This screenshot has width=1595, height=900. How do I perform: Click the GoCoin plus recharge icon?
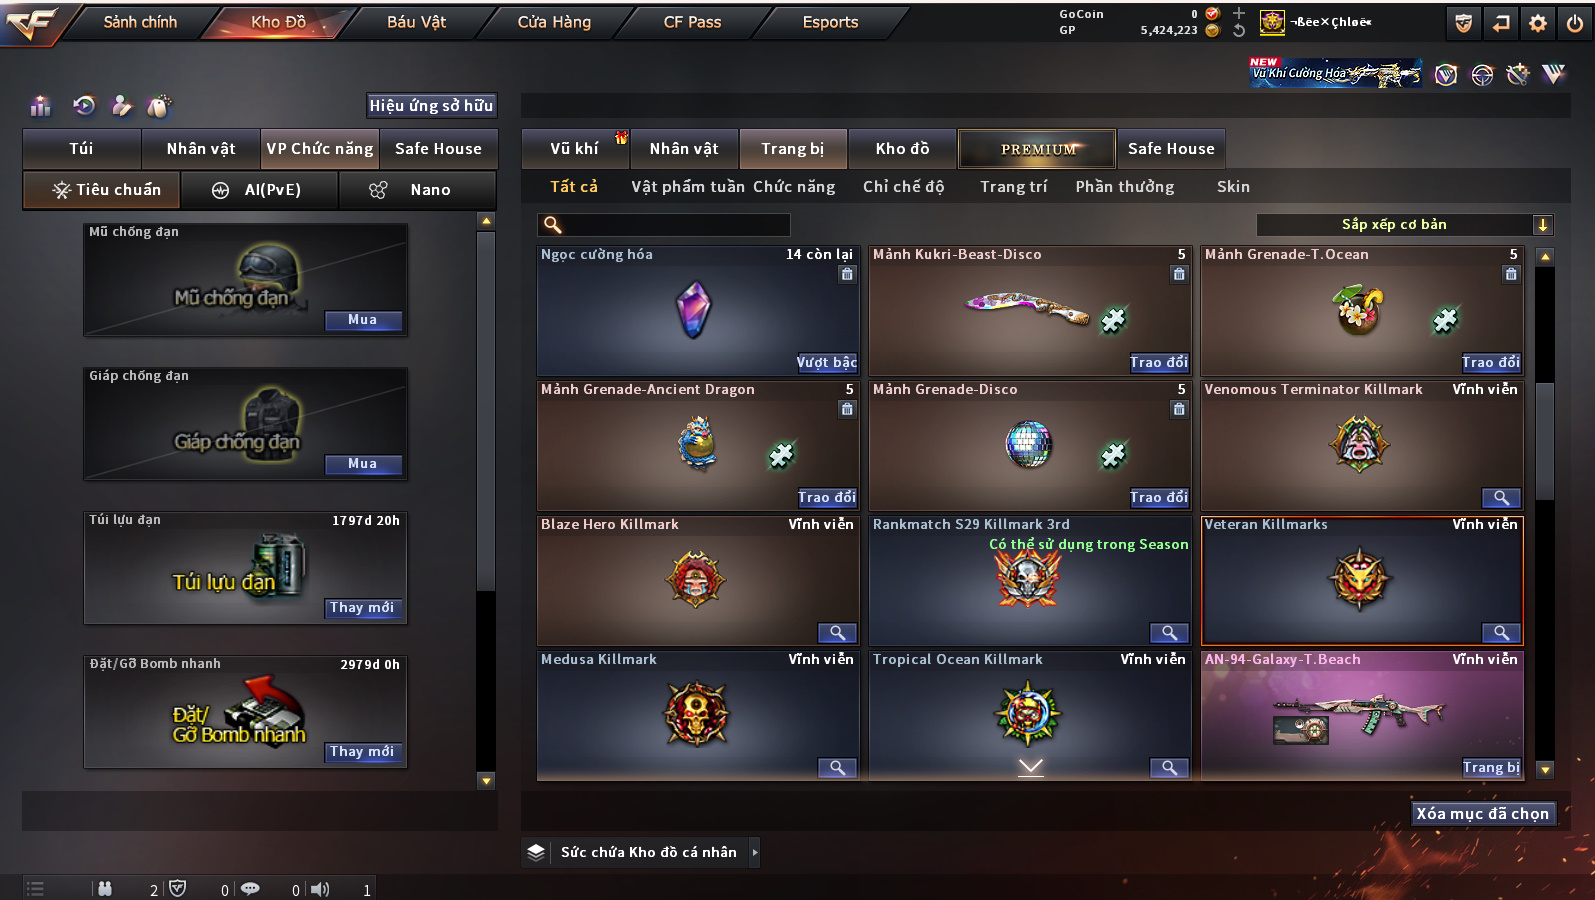pos(1239,13)
